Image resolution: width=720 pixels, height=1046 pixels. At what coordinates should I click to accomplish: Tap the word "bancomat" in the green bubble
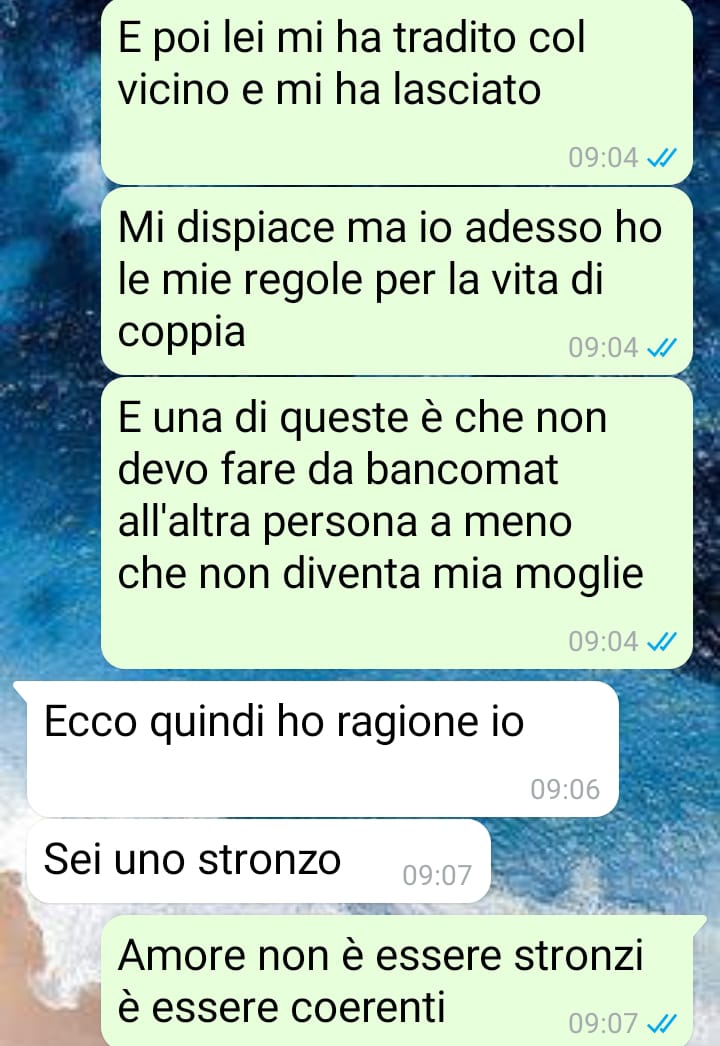click(x=462, y=470)
